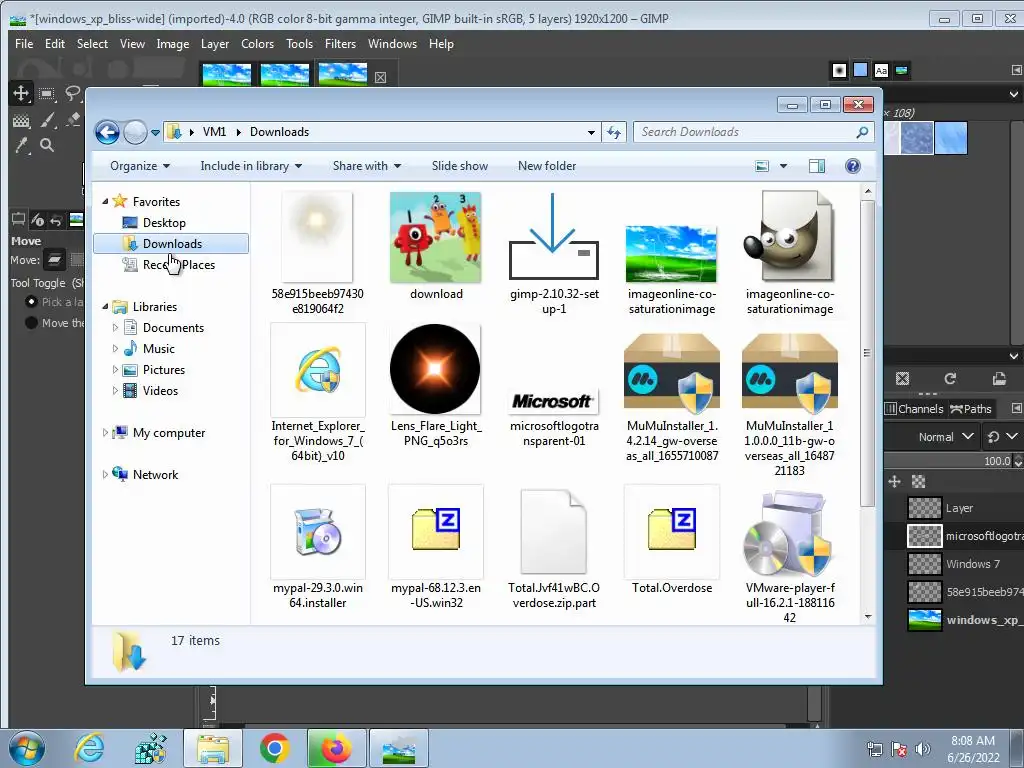Open GIMP Layer menu
Screen dimensions: 1024x768
pyautogui.click(x=215, y=44)
